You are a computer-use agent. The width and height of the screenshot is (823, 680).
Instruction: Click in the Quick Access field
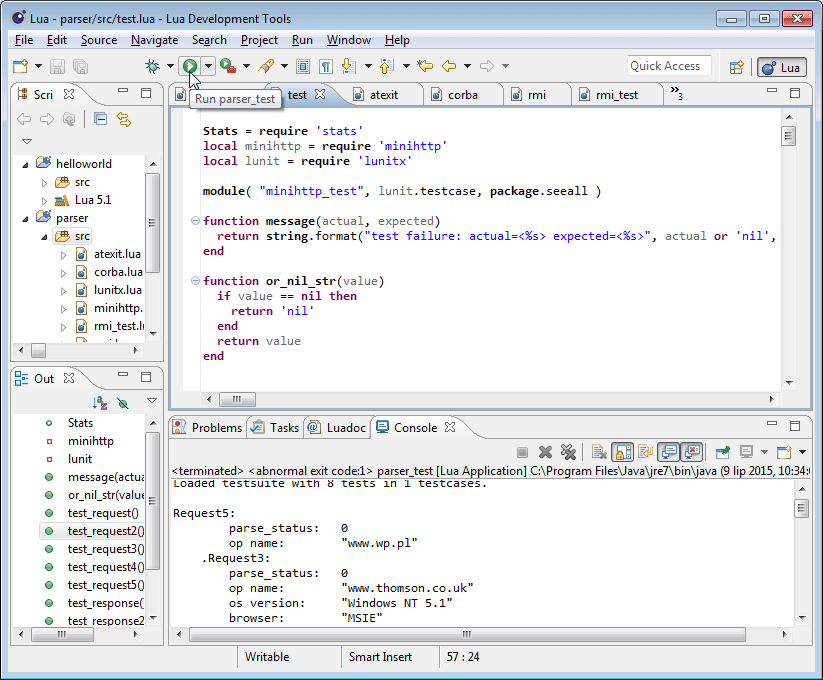669,66
